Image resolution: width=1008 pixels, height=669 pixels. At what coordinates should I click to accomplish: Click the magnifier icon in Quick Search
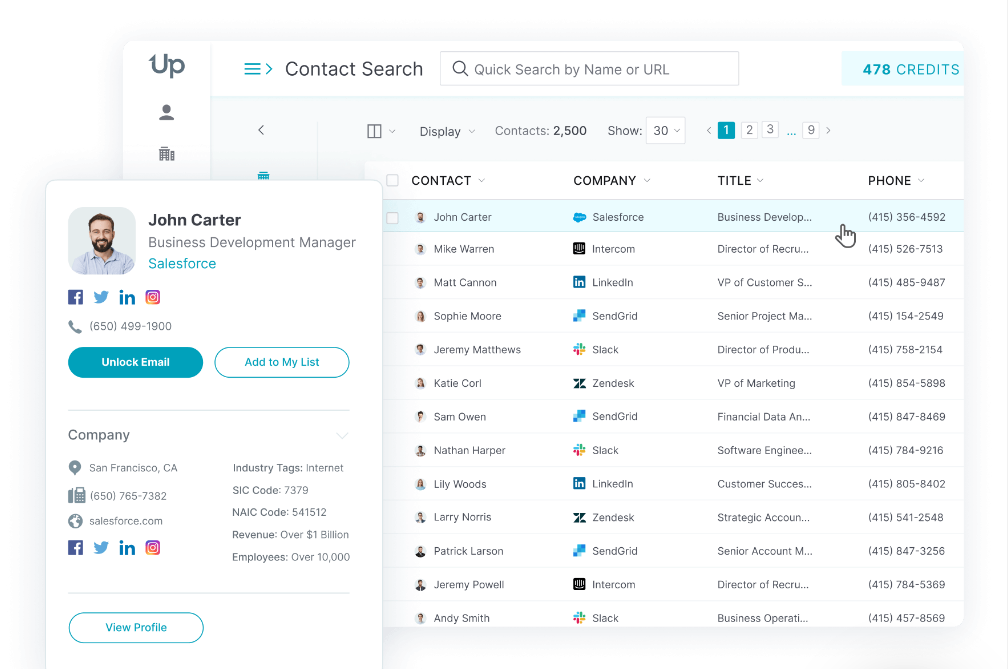460,69
